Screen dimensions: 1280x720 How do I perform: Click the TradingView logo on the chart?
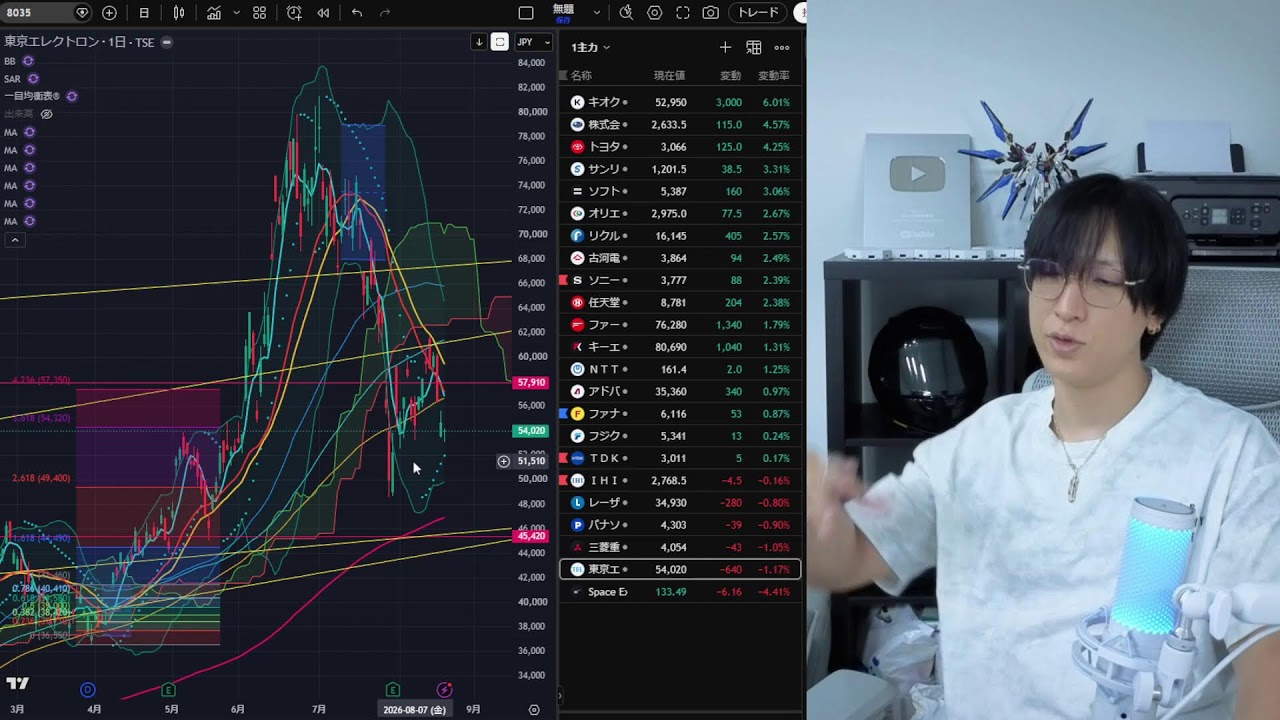pyautogui.click(x=17, y=684)
